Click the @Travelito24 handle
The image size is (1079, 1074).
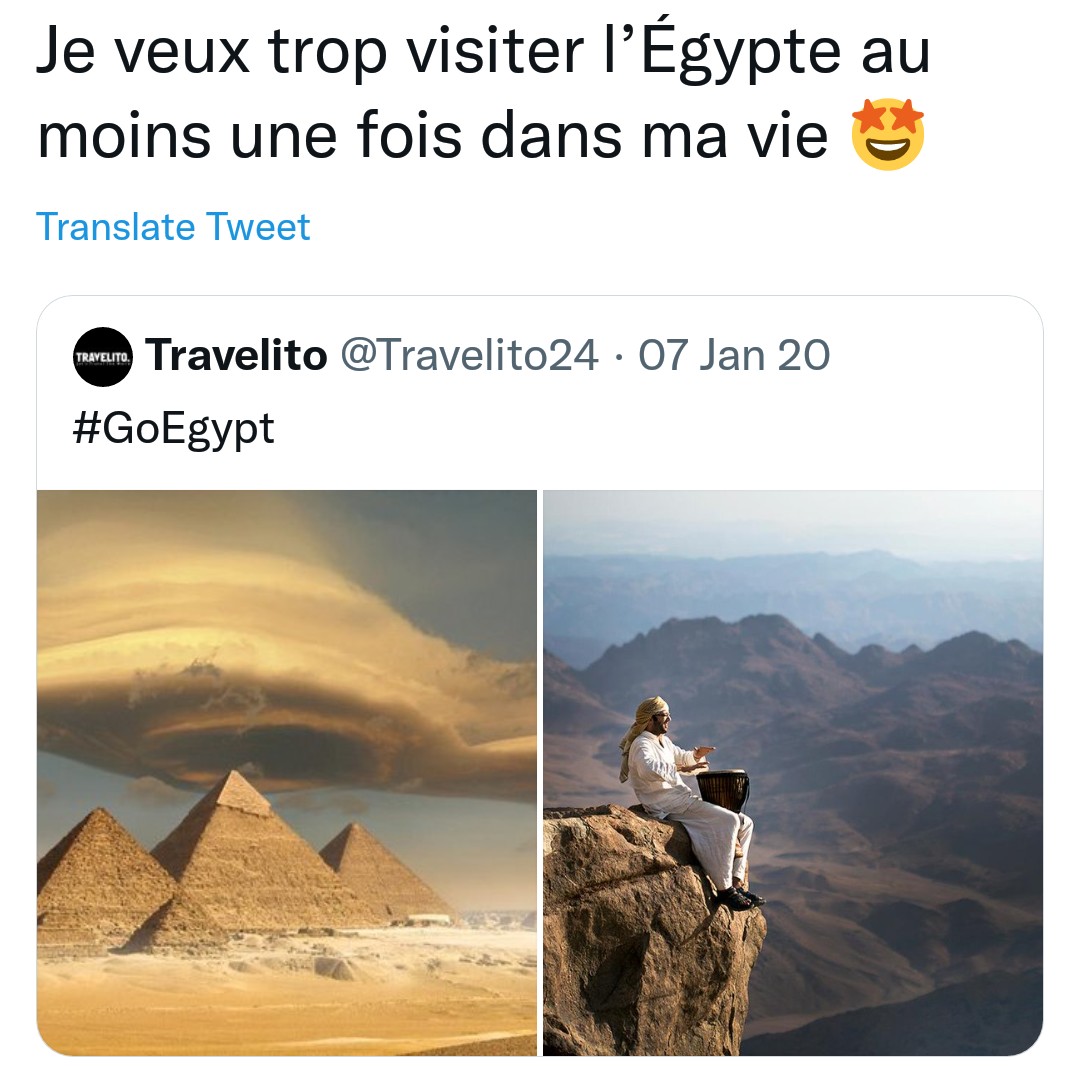[470, 355]
